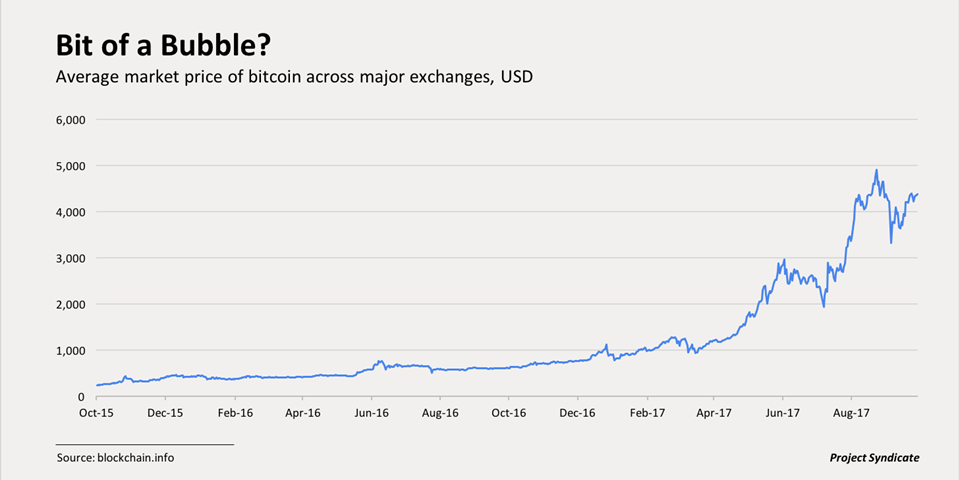This screenshot has width=960, height=480.
Task: Click the Apr-17 x-axis label
Action: (x=714, y=413)
